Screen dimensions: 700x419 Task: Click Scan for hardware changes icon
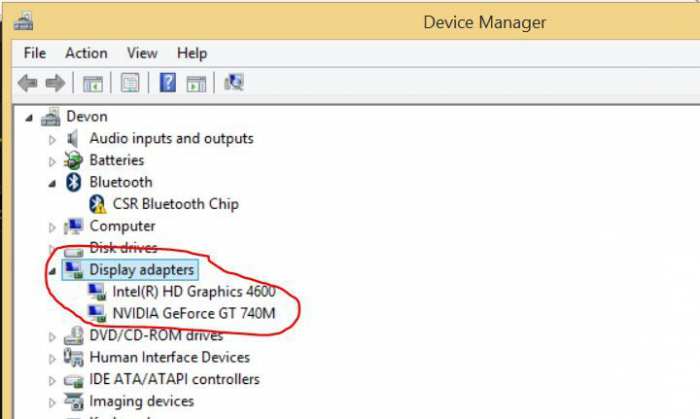point(234,83)
